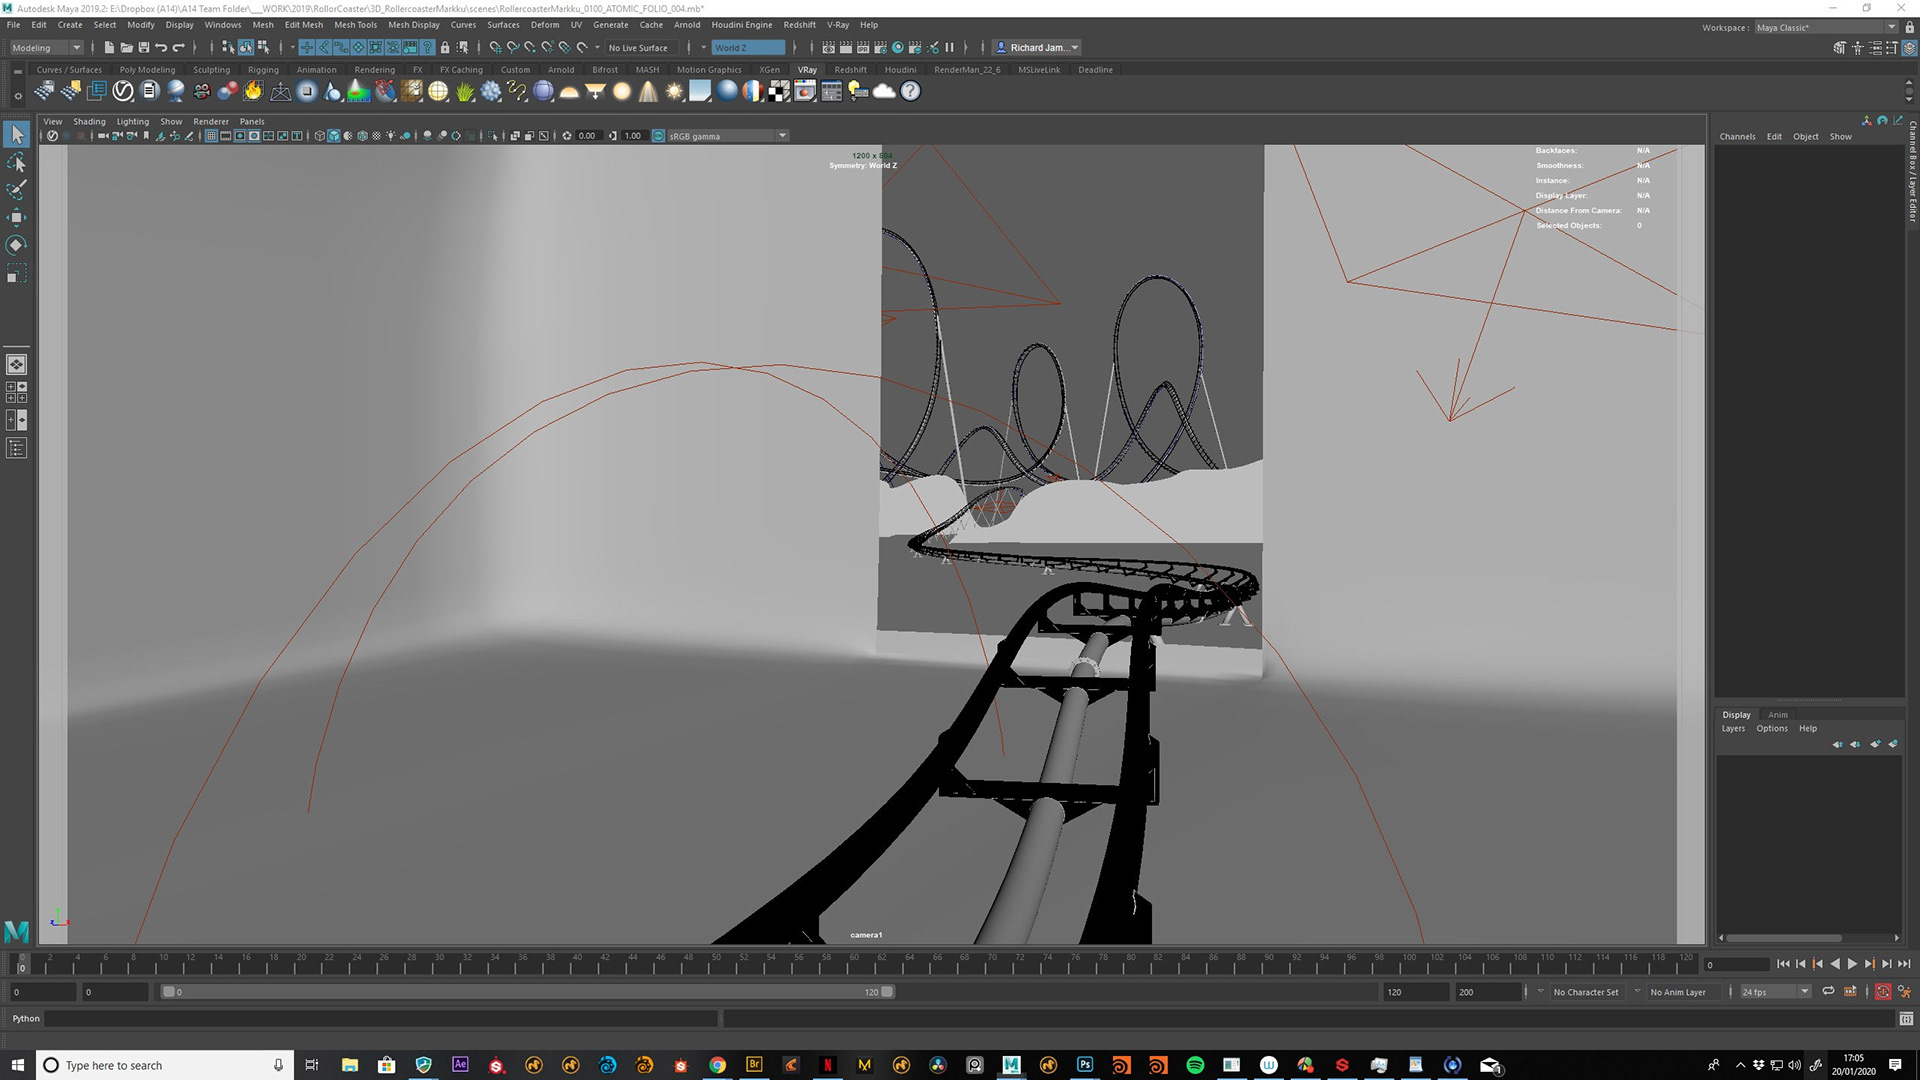Click the V-Ray cloud shelf icon
1920x1080 pixels.
[x=884, y=91]
